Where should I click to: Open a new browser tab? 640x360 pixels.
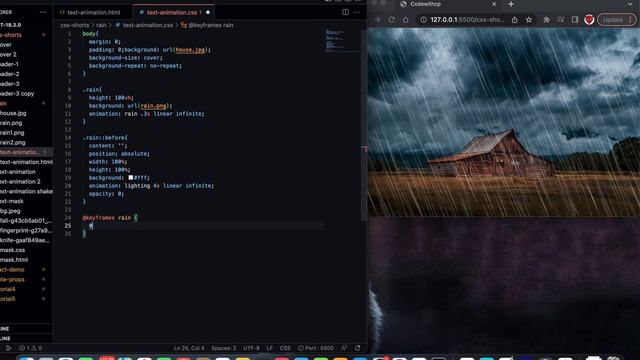coord(511,4)
